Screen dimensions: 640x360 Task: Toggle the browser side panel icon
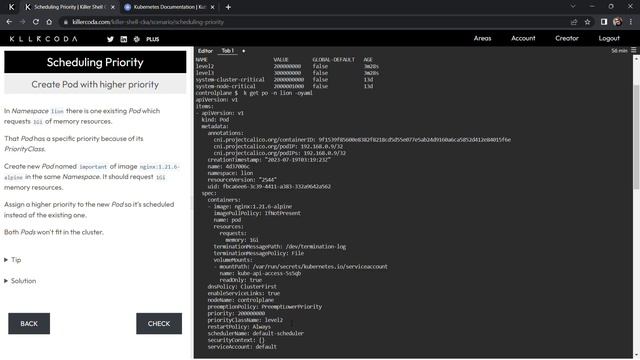point(604,22)
